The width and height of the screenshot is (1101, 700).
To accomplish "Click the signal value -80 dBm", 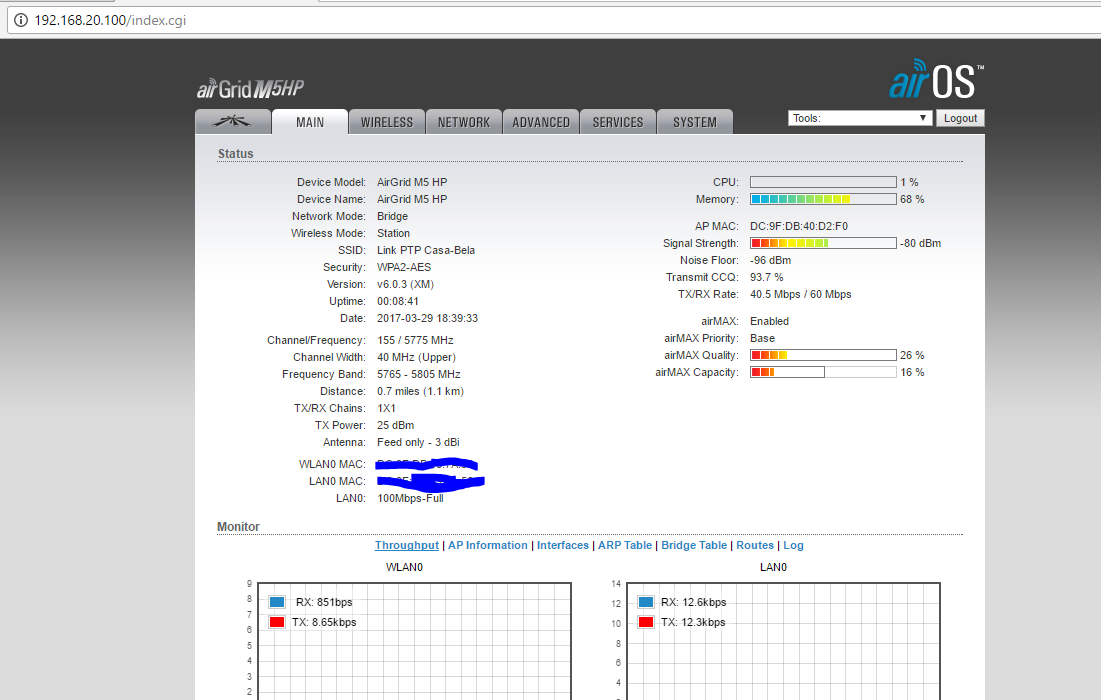I will (x=921, y=244).
